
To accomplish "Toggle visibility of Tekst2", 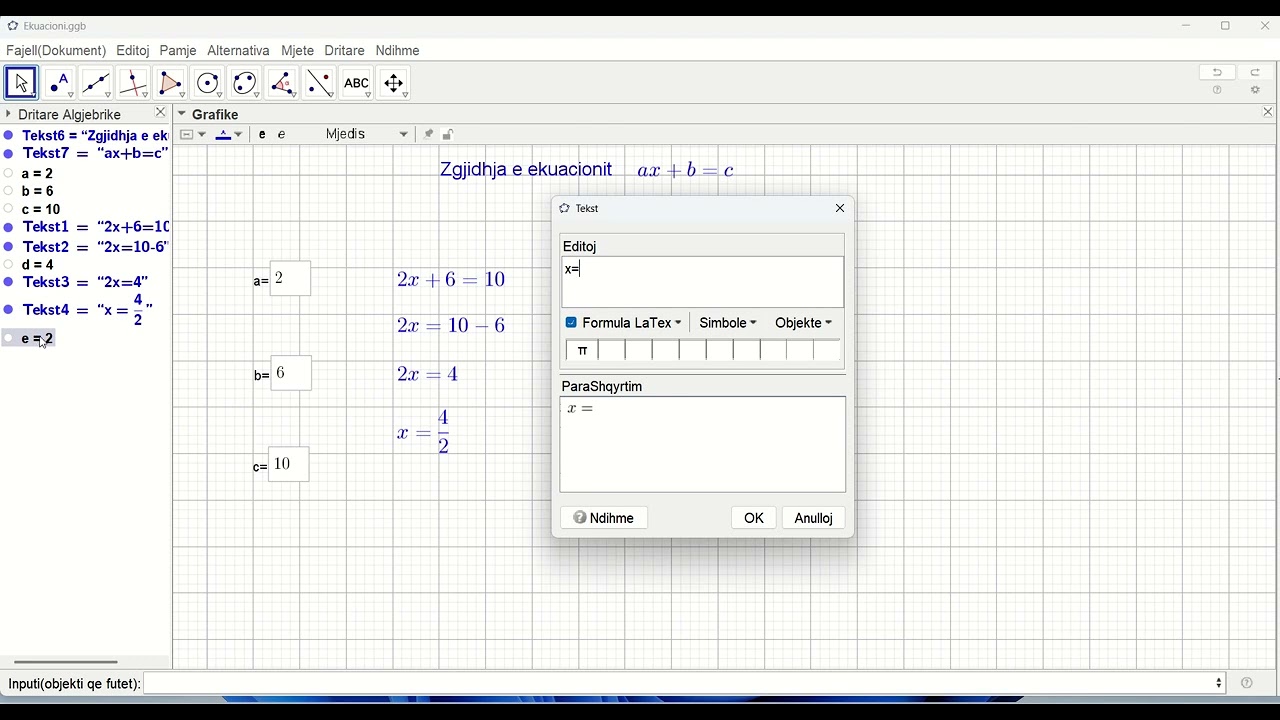I will (8, 246).
